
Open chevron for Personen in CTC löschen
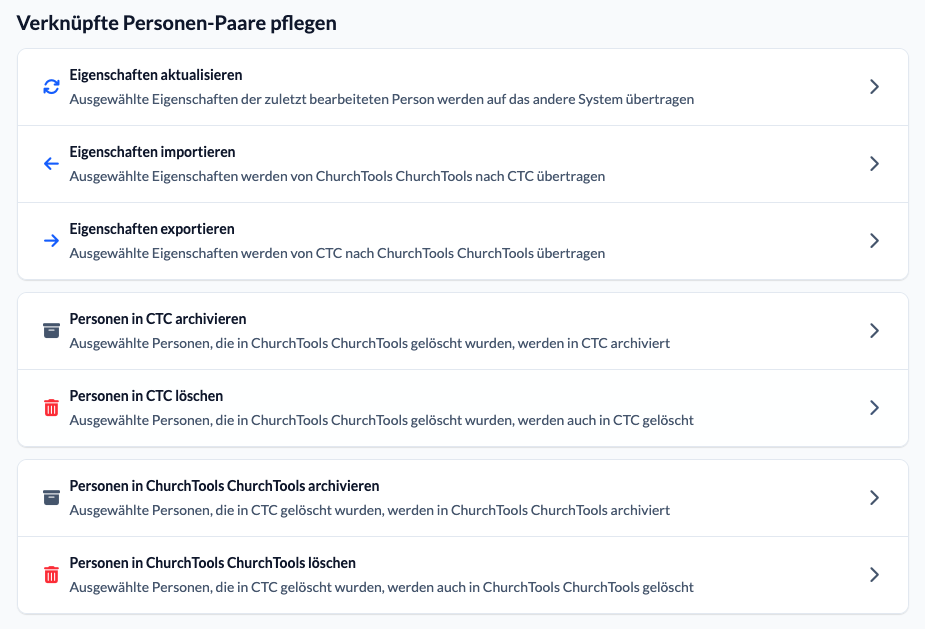click(x=874, y=408)
